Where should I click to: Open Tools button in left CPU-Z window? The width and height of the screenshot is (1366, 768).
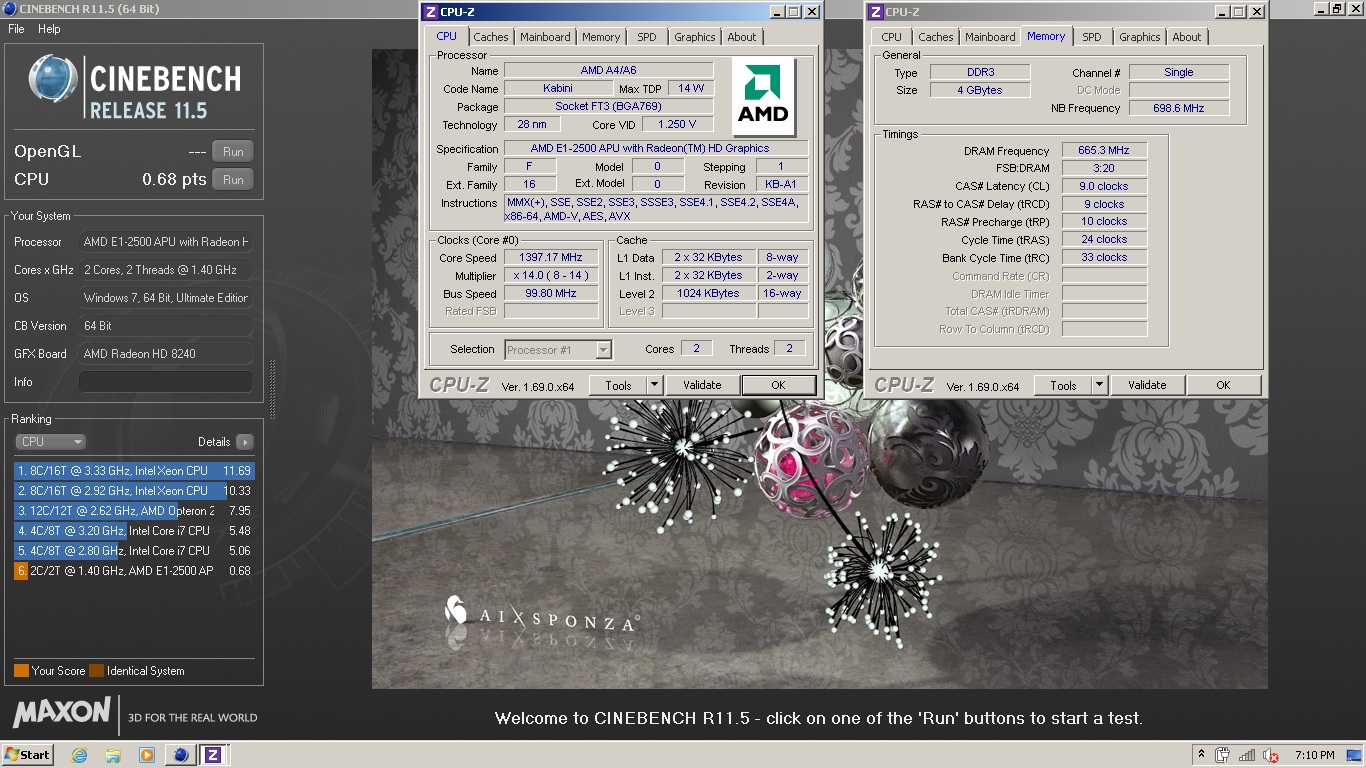click(618, 385)
